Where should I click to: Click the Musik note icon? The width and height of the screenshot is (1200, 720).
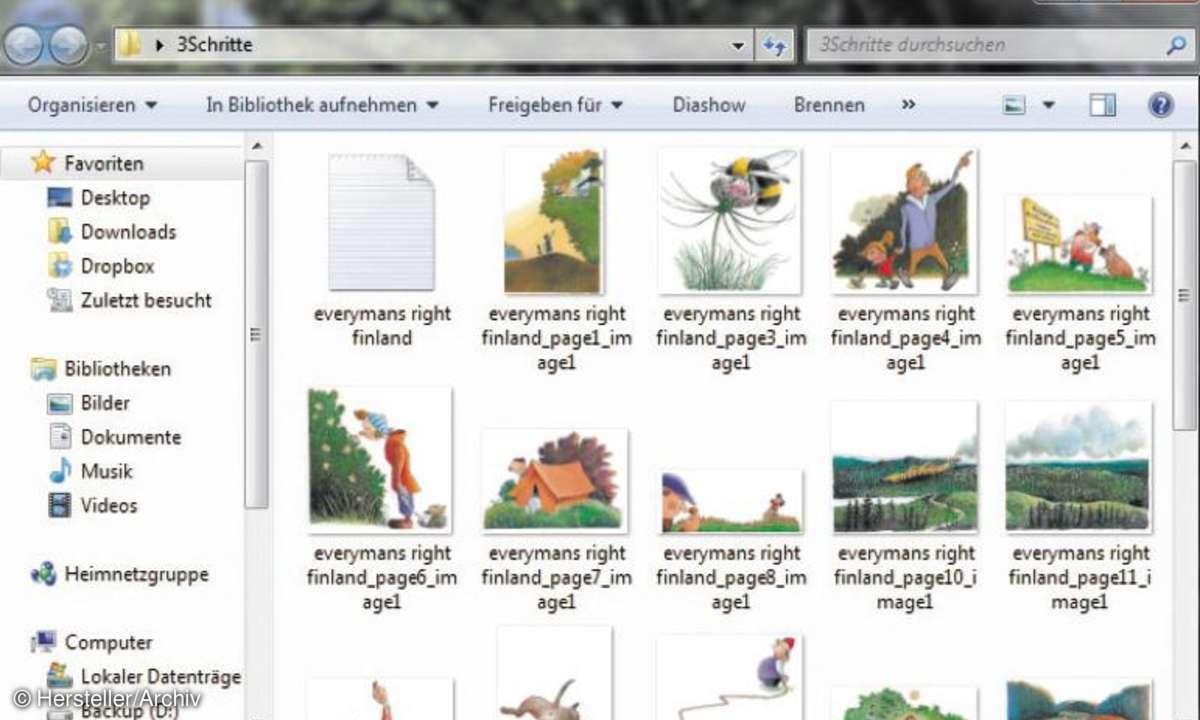click(60, 471)
